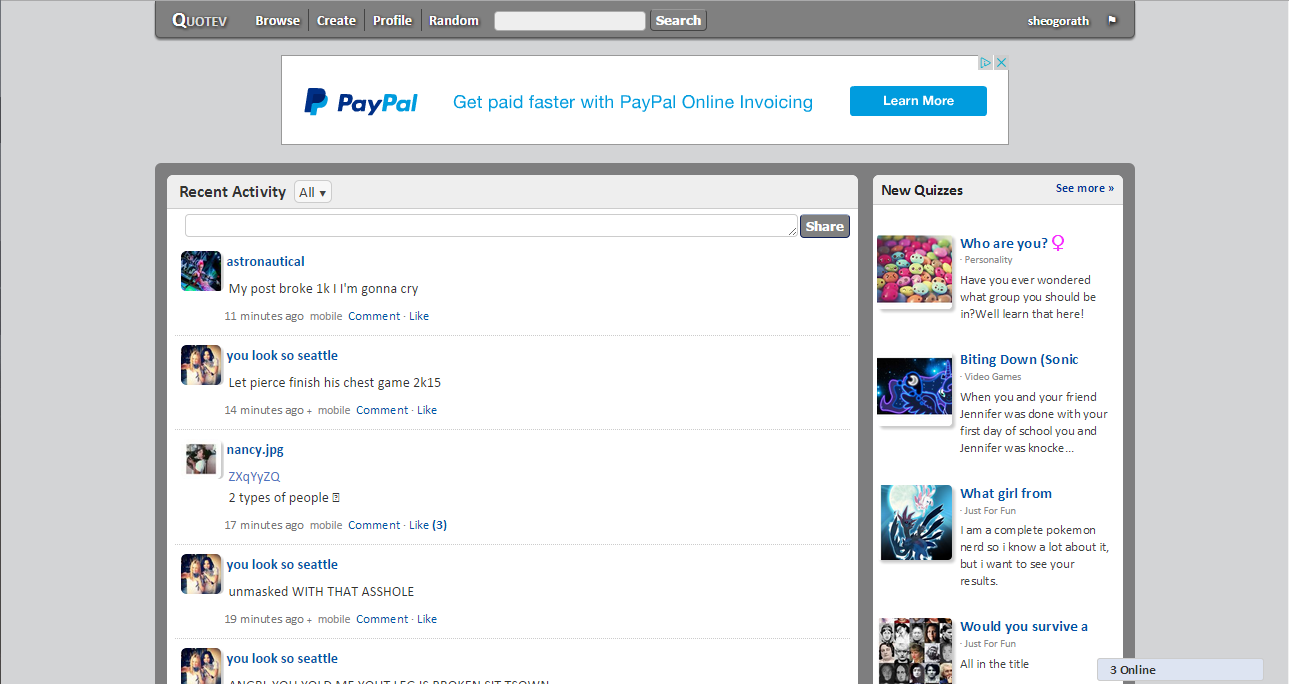1289x684 pixels.
Task: Open nancy.jpg's avatar picture
Action: 201,459
